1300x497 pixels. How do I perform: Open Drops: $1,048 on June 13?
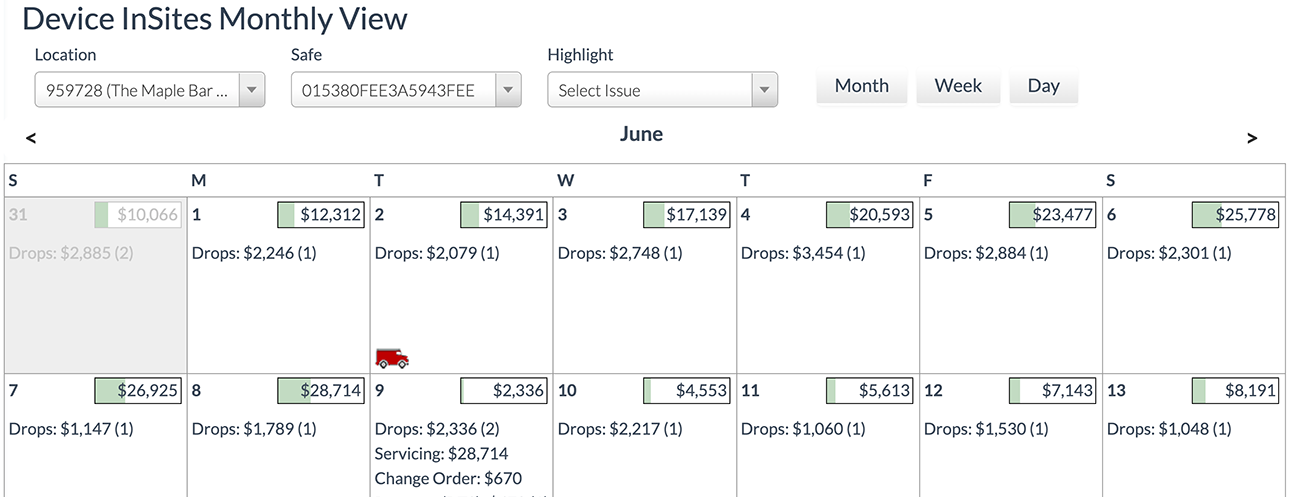pos(1169,429)
